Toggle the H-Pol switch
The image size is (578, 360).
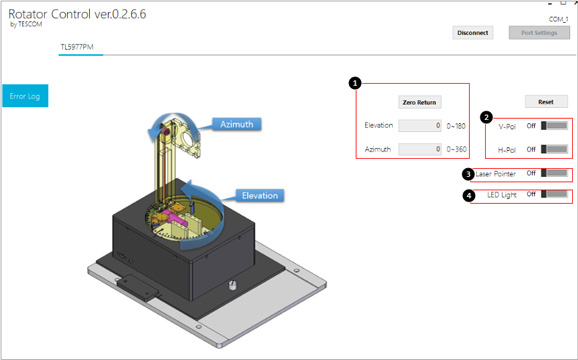pos(554,149)
